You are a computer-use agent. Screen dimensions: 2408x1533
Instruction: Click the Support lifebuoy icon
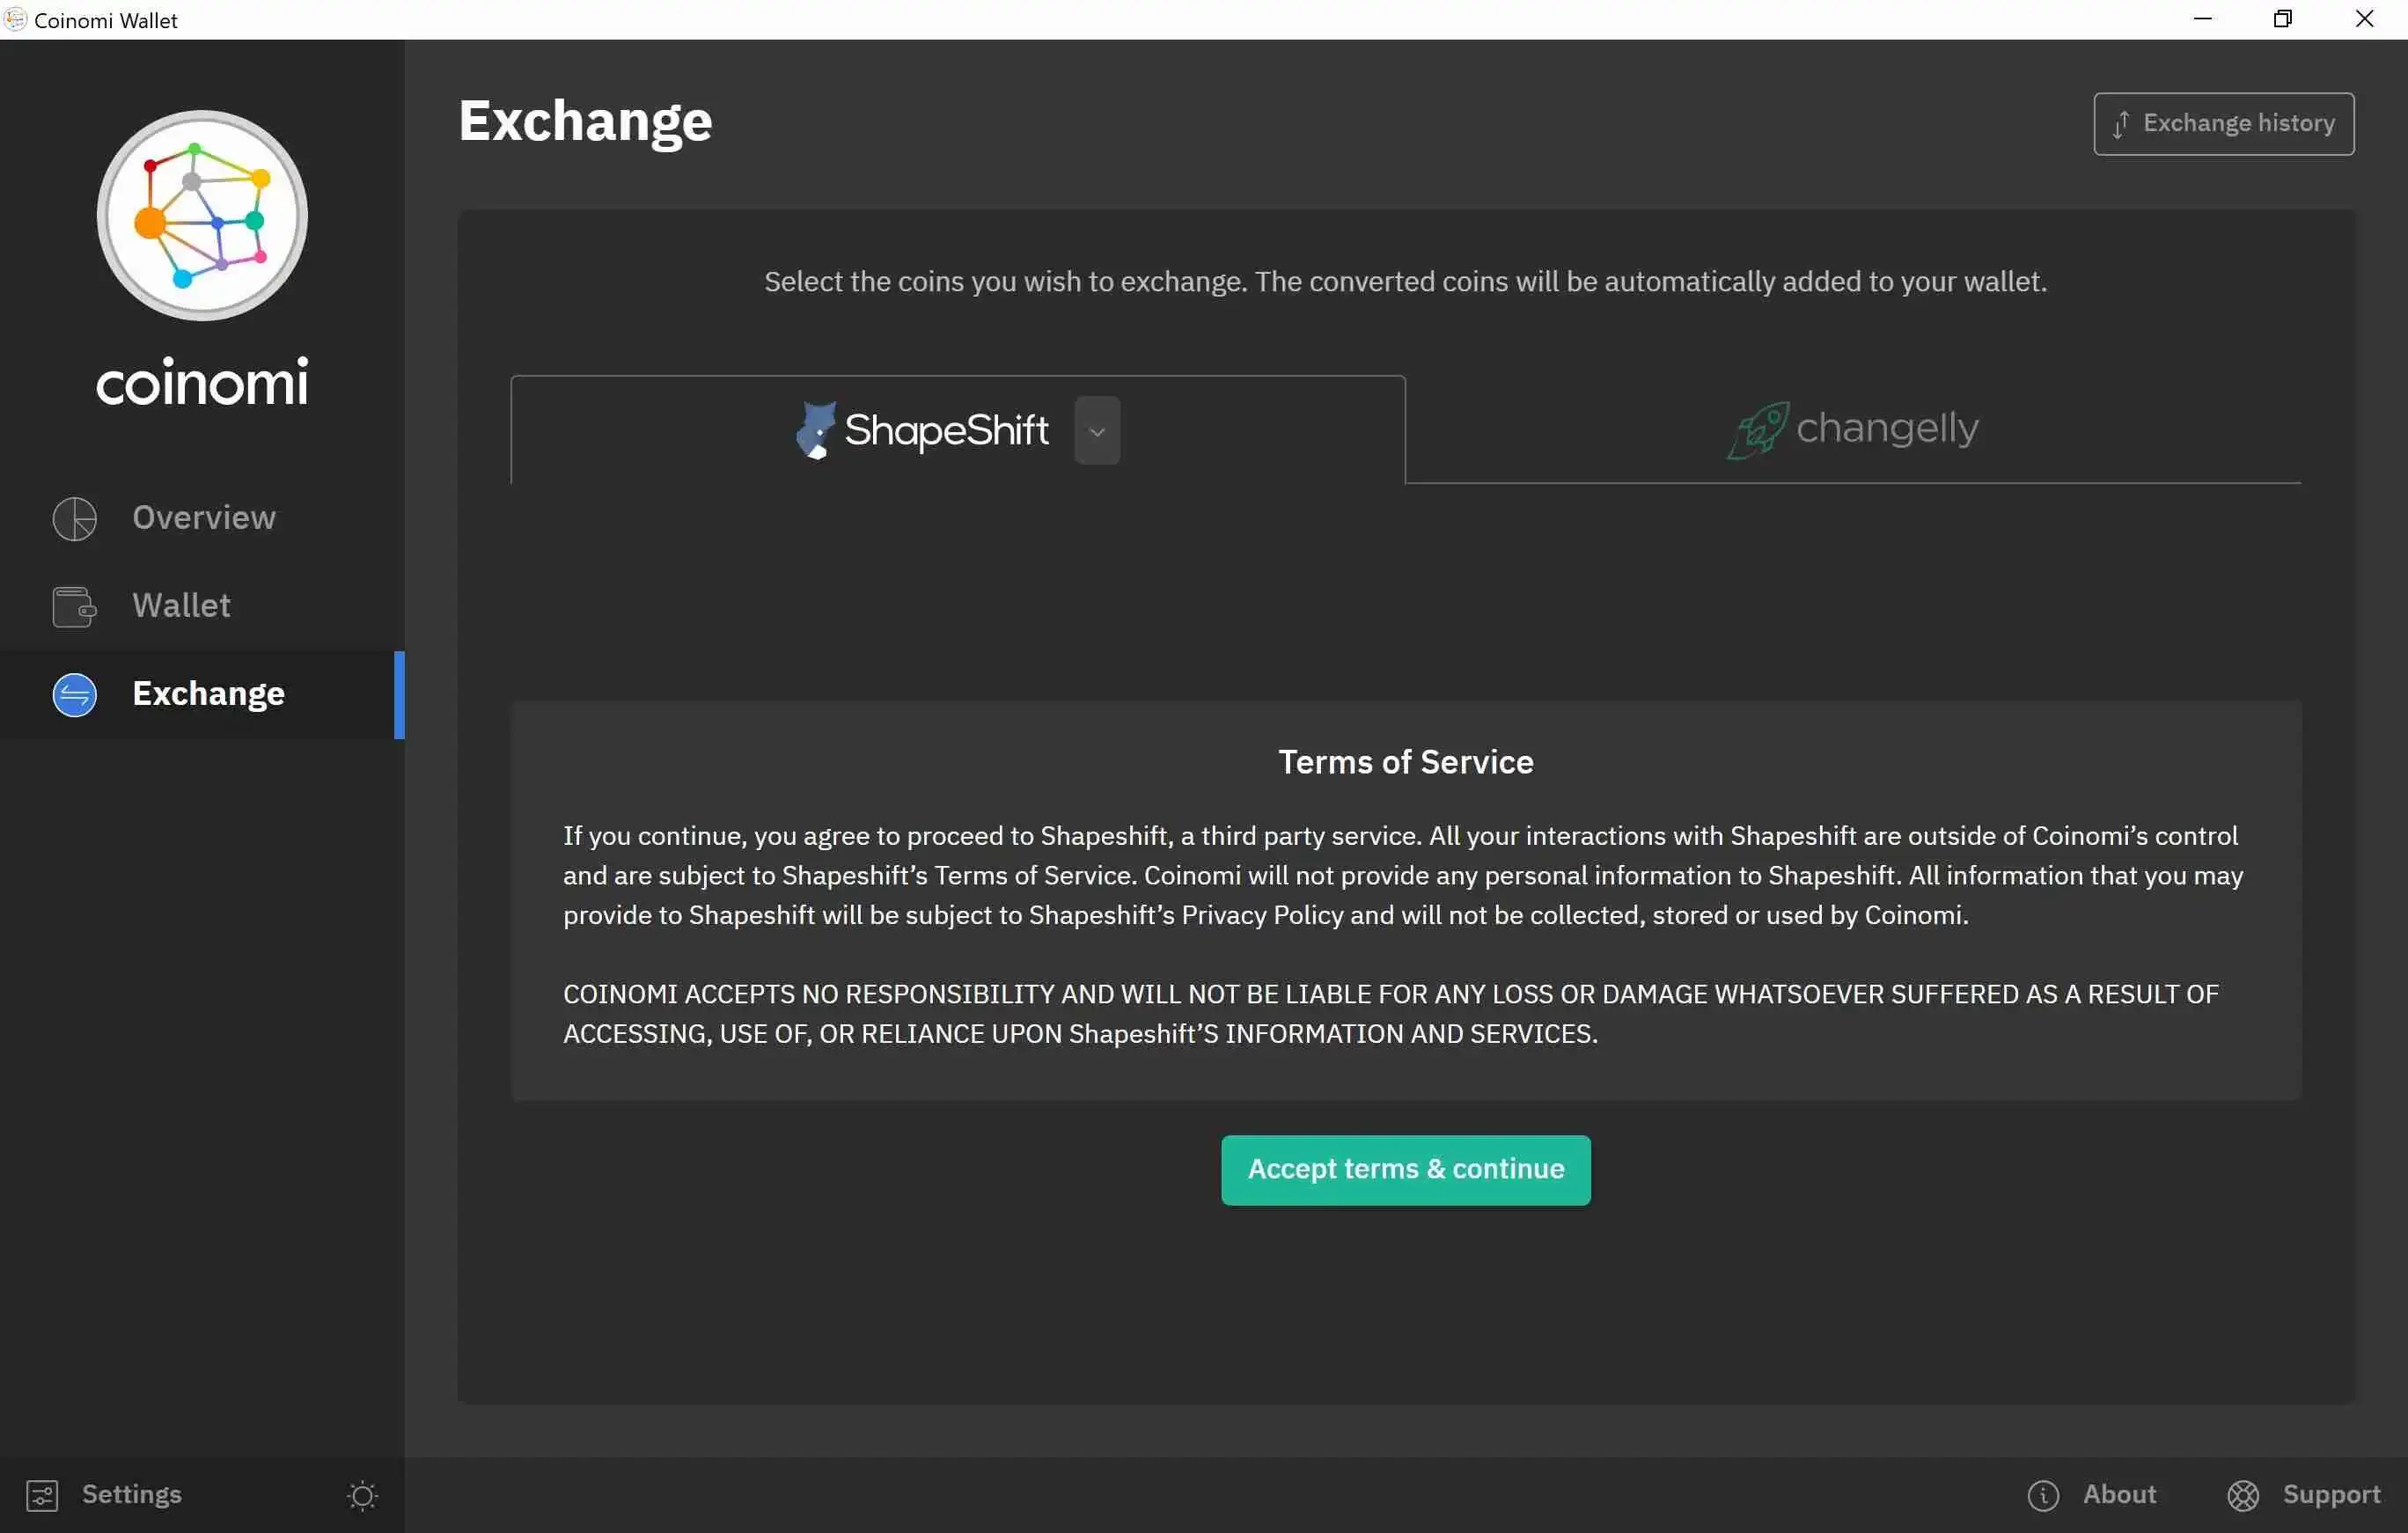pyautogui.click(x=2243, y=1495)
